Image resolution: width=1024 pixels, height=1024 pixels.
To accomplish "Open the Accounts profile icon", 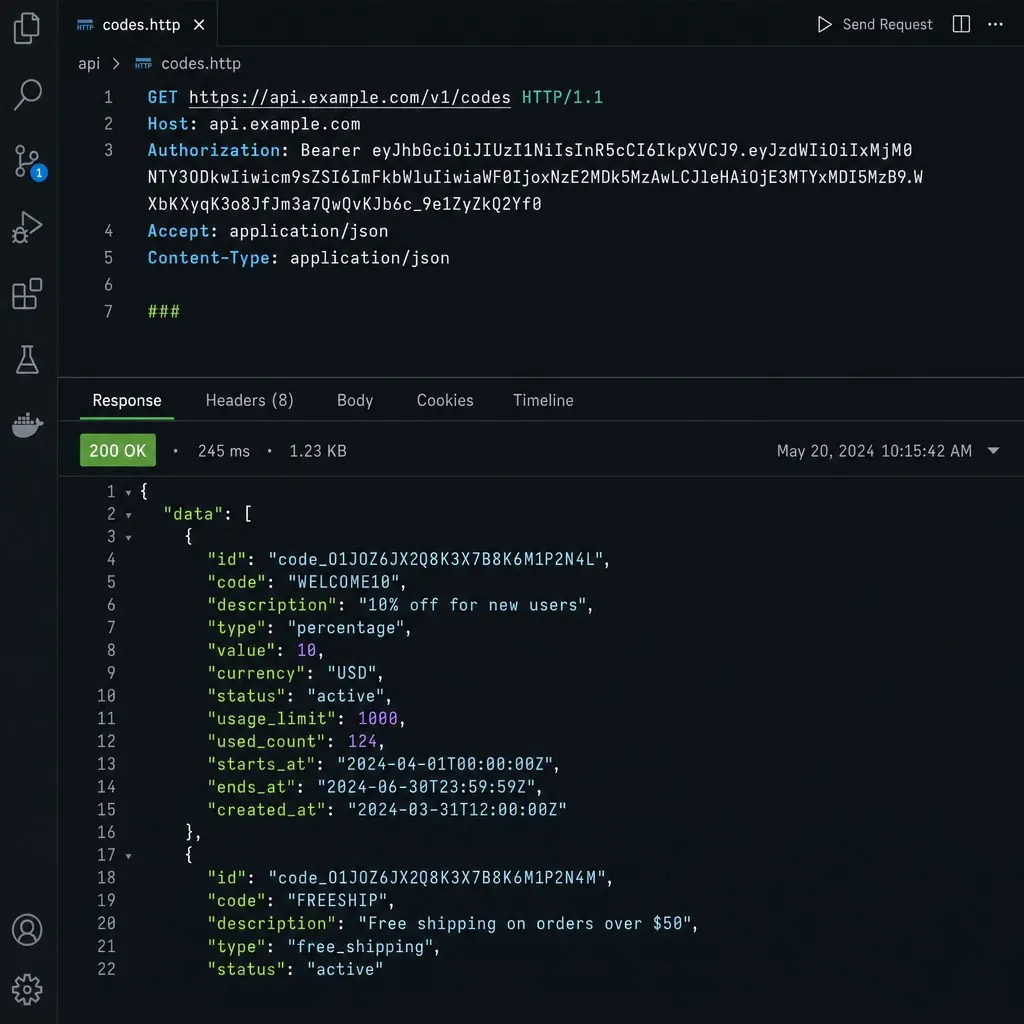I will tap(27, 929).
